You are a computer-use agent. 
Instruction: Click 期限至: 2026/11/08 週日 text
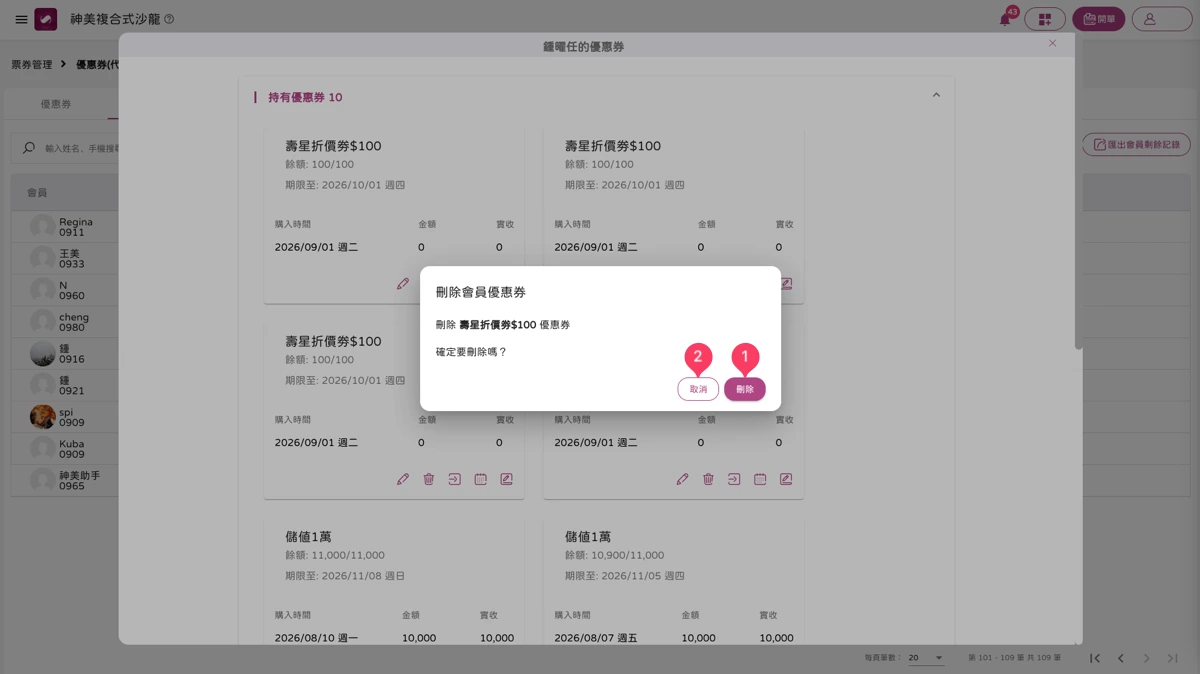[x=345, y=576]
